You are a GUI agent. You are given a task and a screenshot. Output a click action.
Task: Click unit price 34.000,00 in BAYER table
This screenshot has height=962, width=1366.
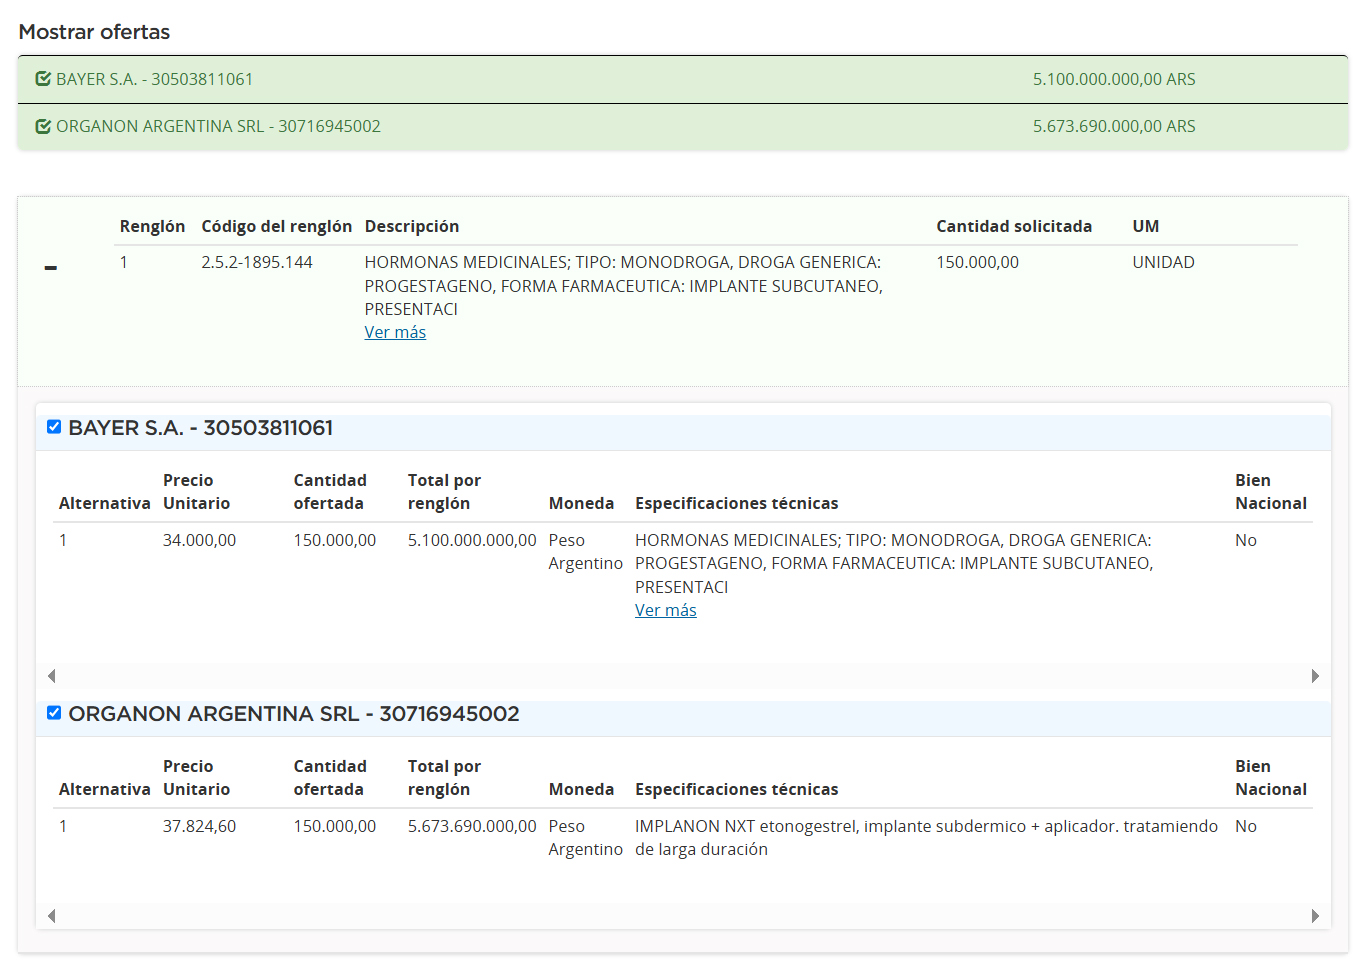(x=199, y=540)
